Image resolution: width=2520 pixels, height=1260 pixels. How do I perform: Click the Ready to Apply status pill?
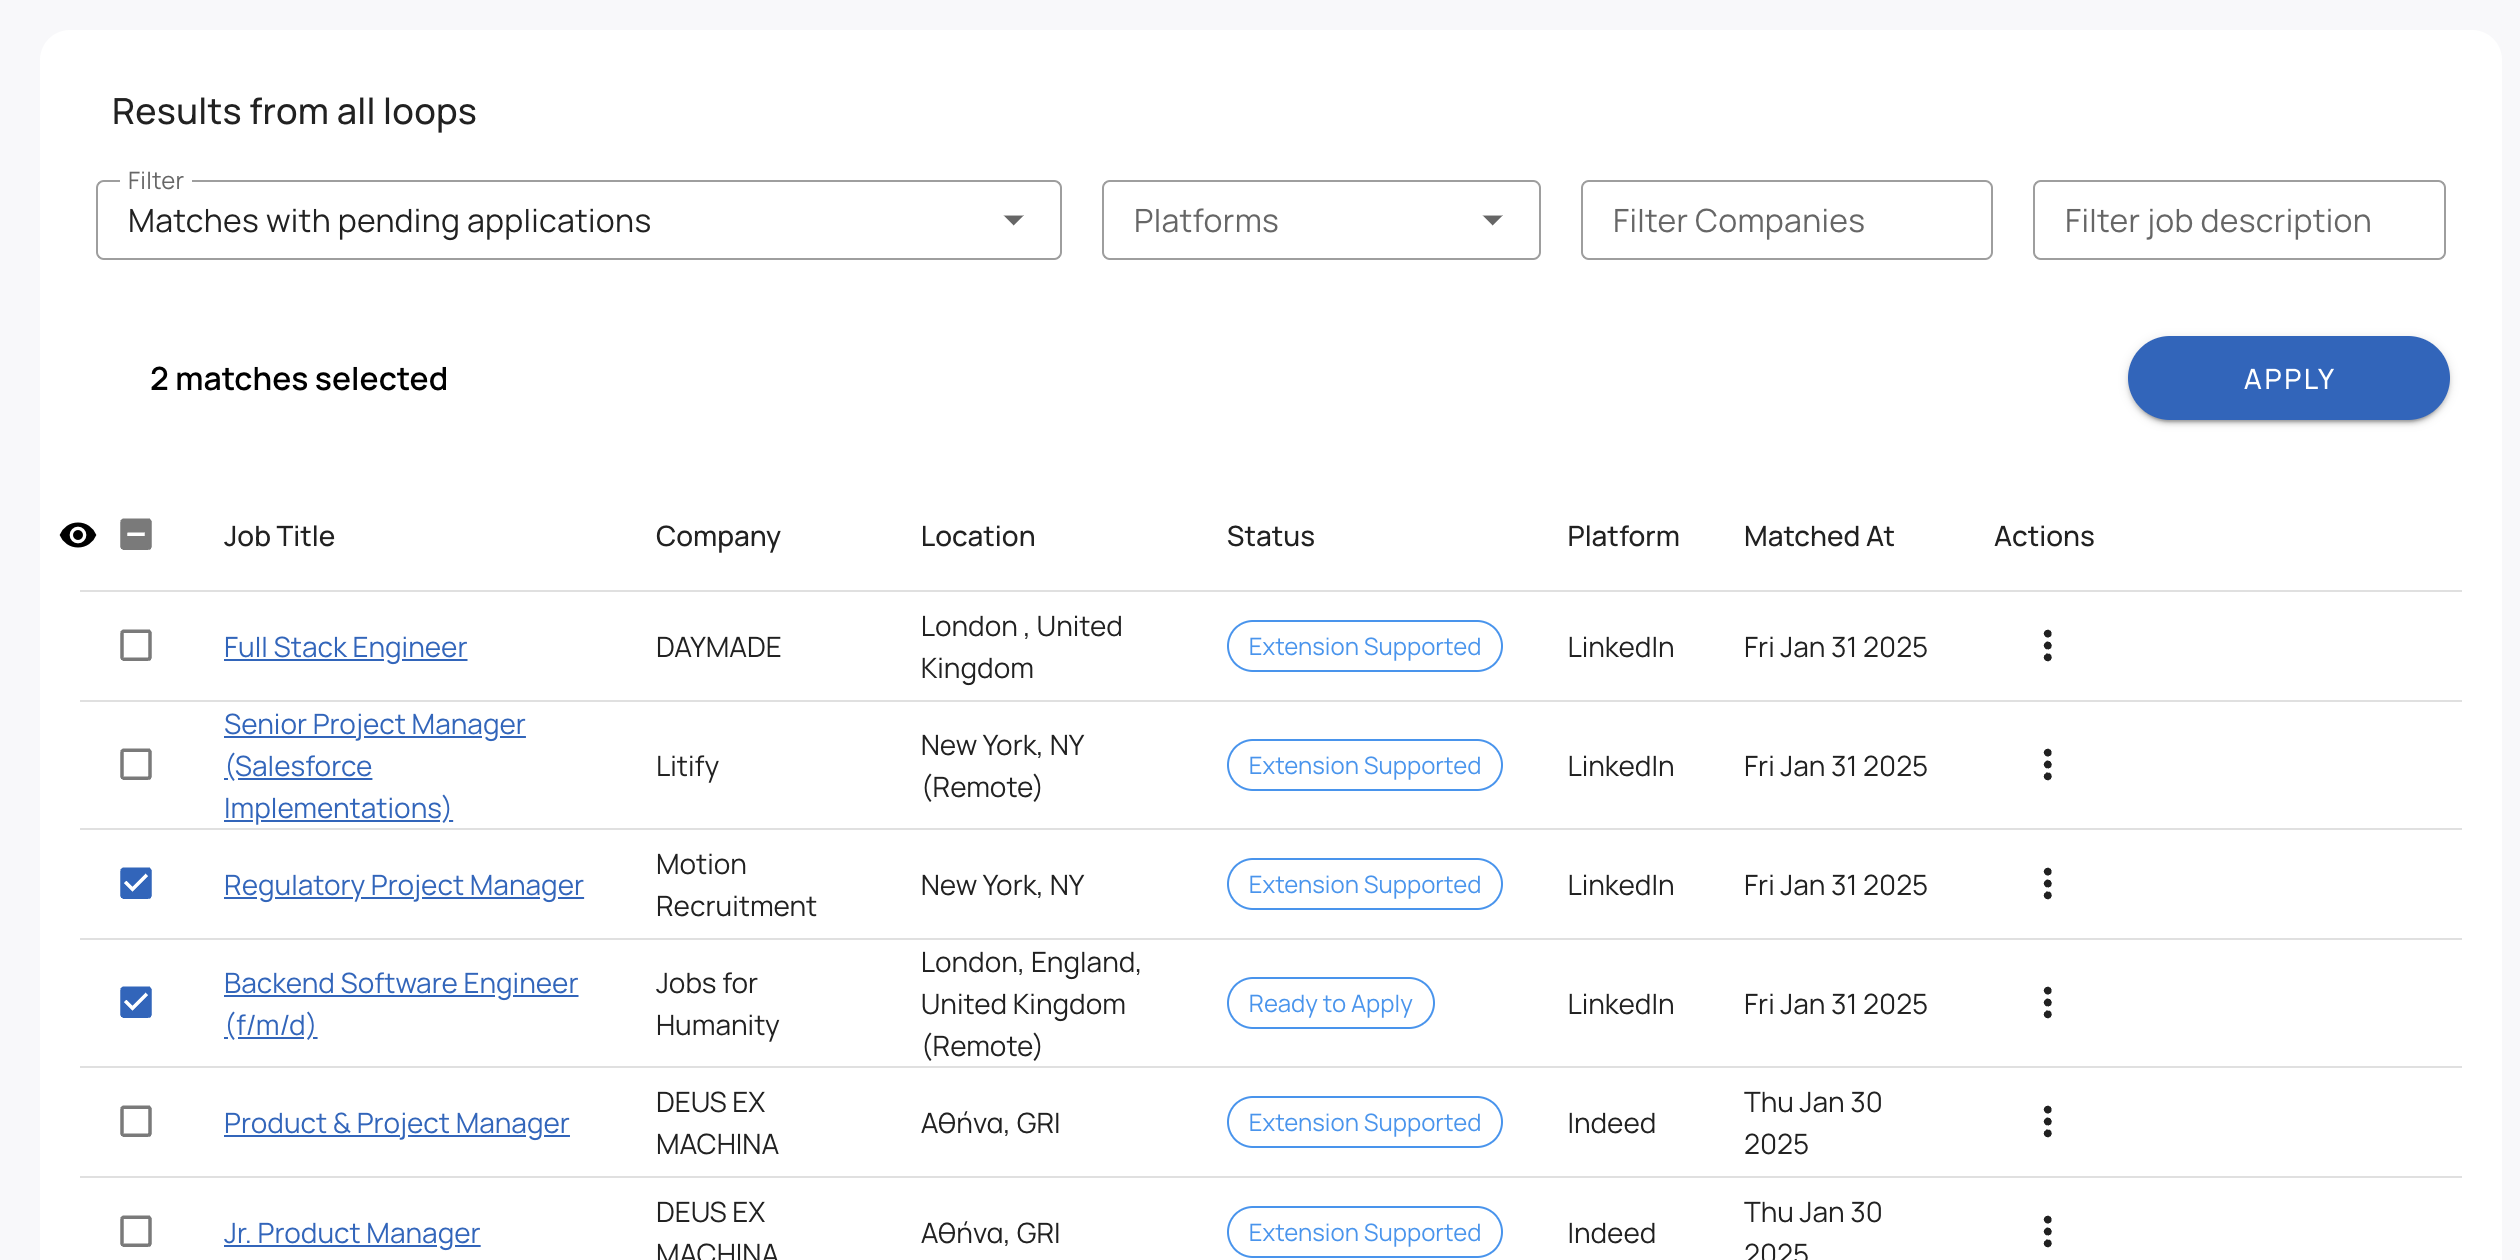point(1330,1003)
